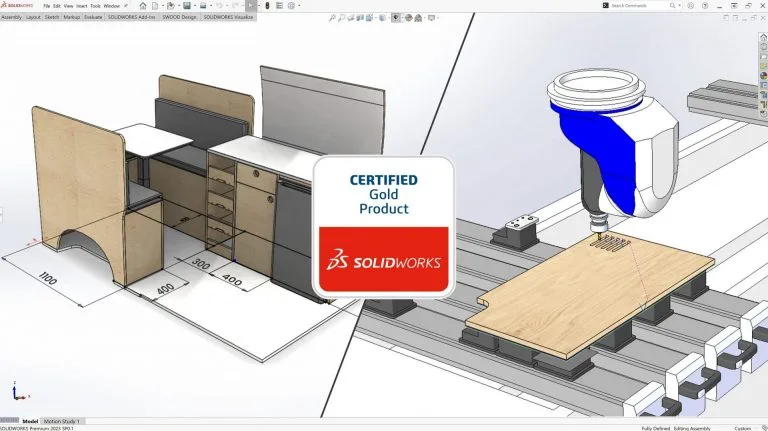Click the Custom units status entry
The image size is (768, 431).
tap(743, 429)
